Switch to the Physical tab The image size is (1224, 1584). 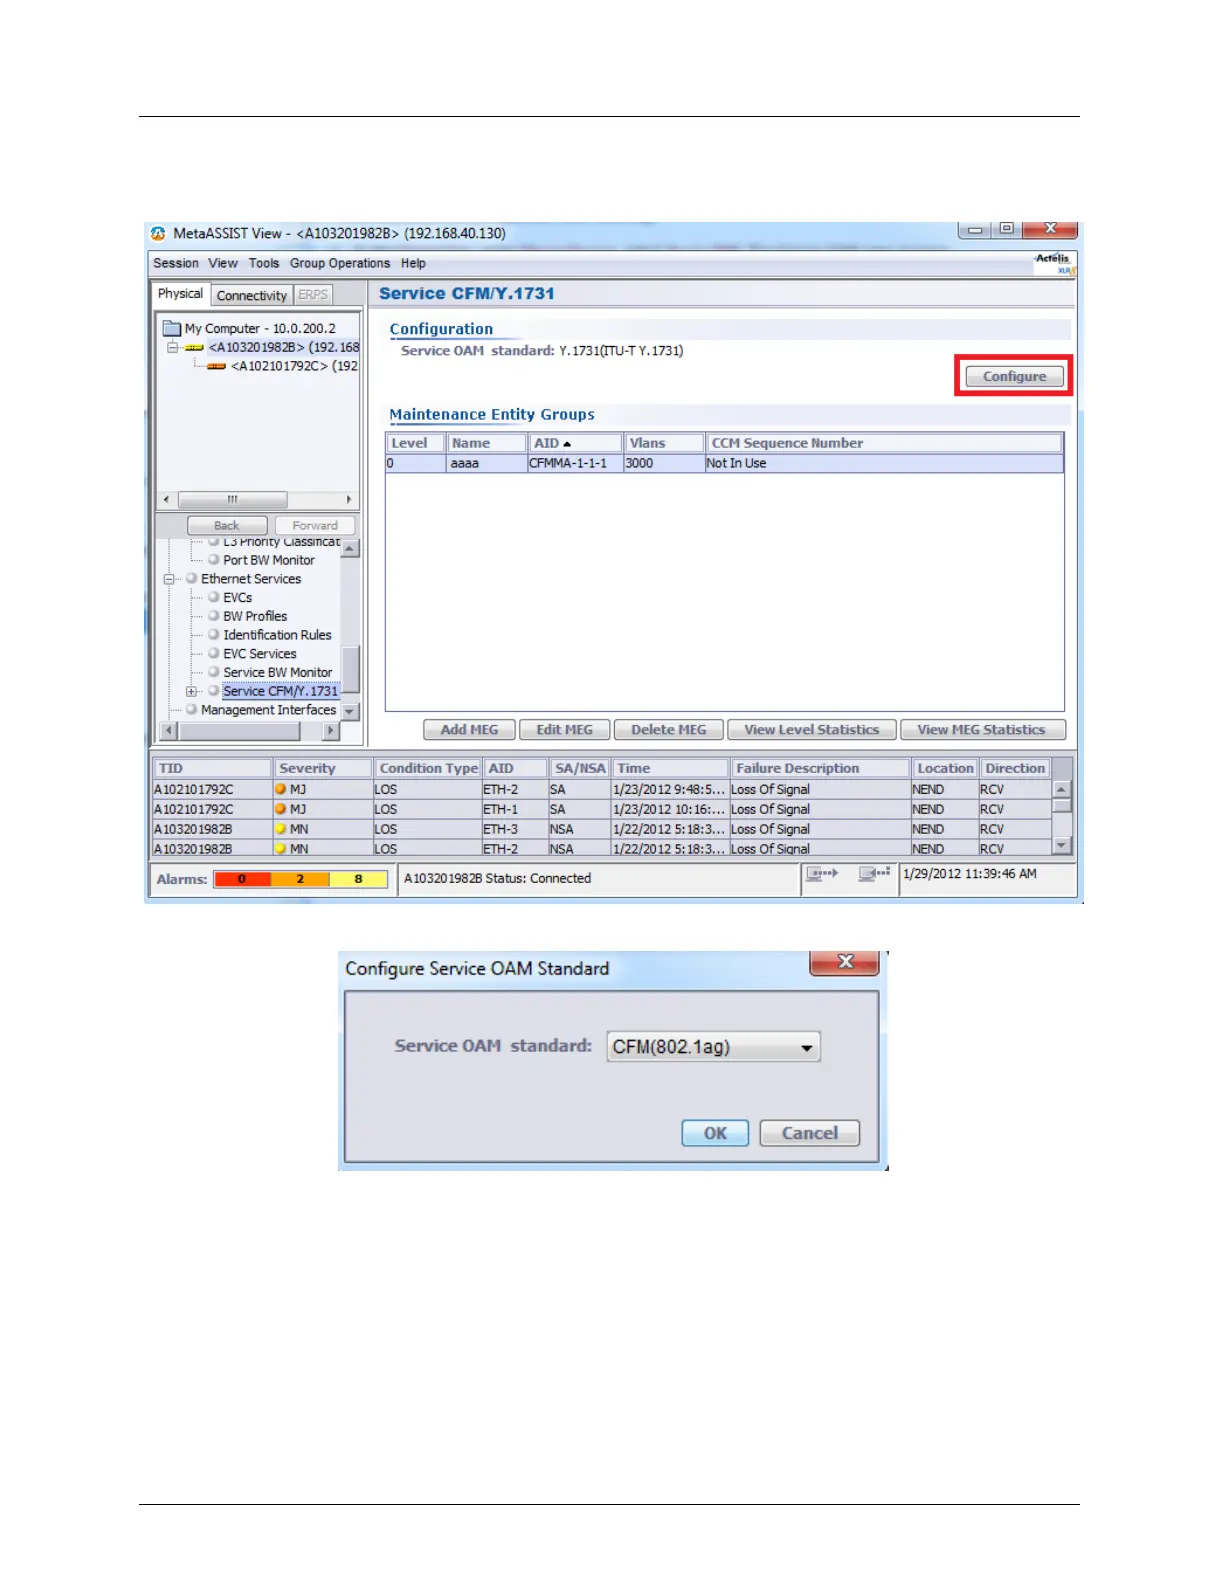[180, 294]
